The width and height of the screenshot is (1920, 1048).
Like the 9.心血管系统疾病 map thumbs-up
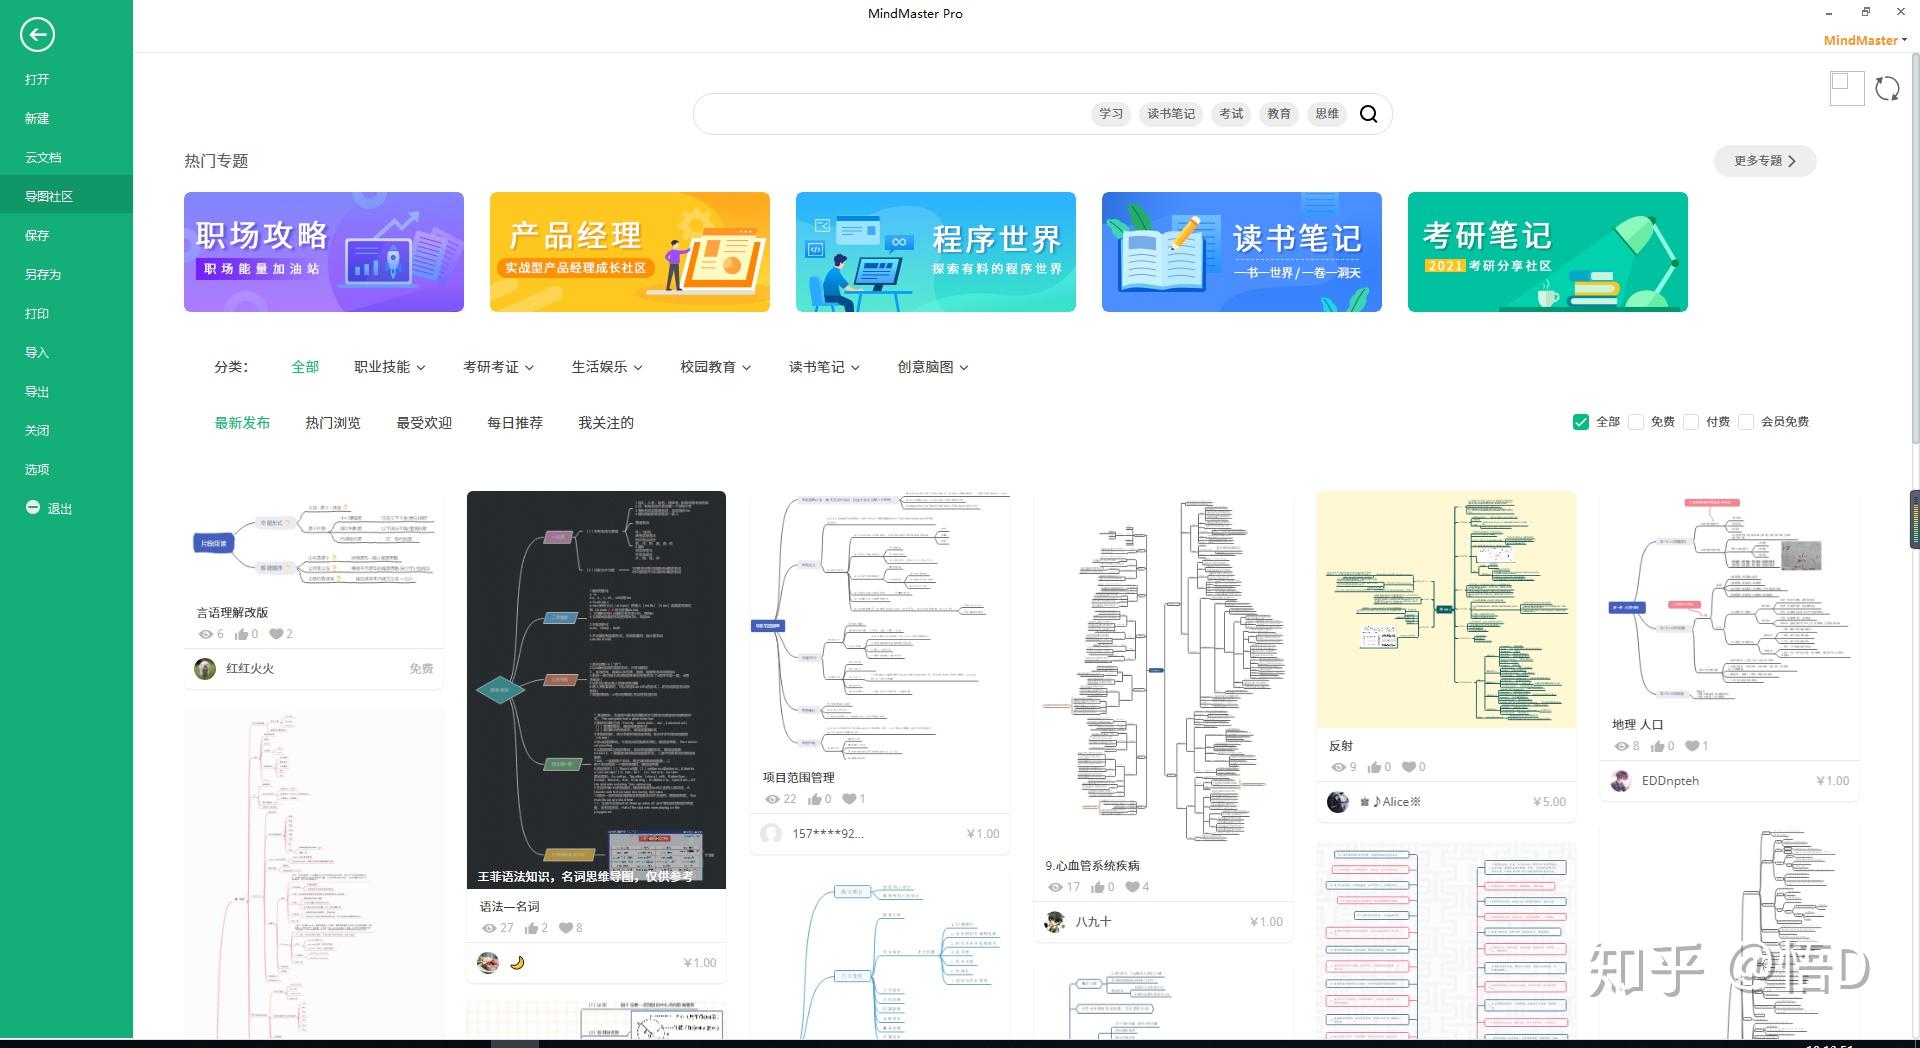[x=1097, y=887]
